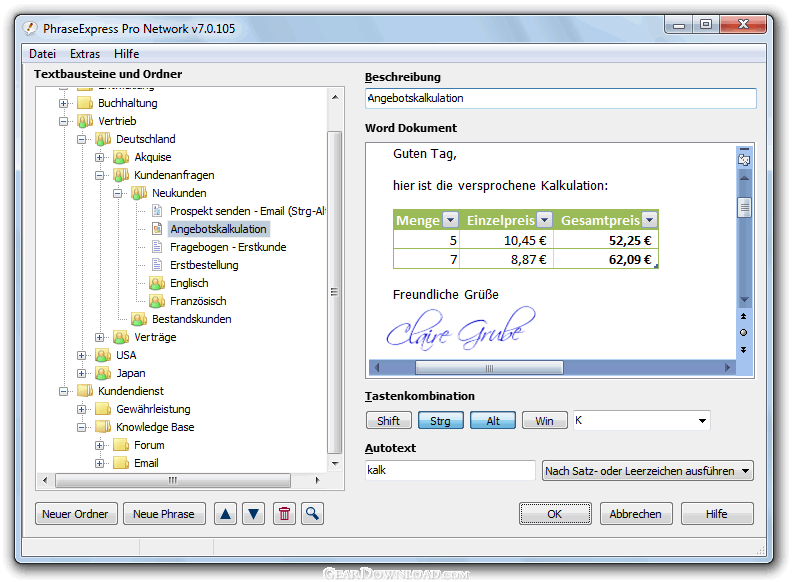Click the Bestandskunden folder icon
Image resolution: width=792 pixels, height=582 pixels.
(139, 319)
